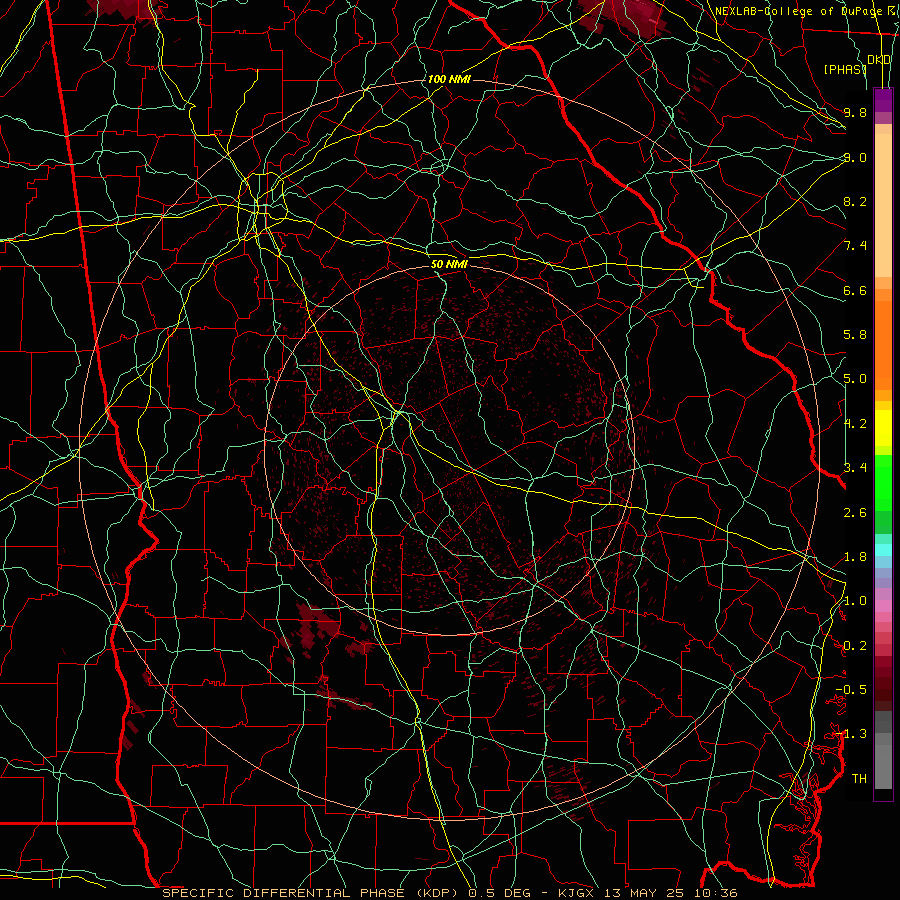Click the 9.0 value on the color scale
Viewport: 900px width, 900px height.
tap(855, 157)
